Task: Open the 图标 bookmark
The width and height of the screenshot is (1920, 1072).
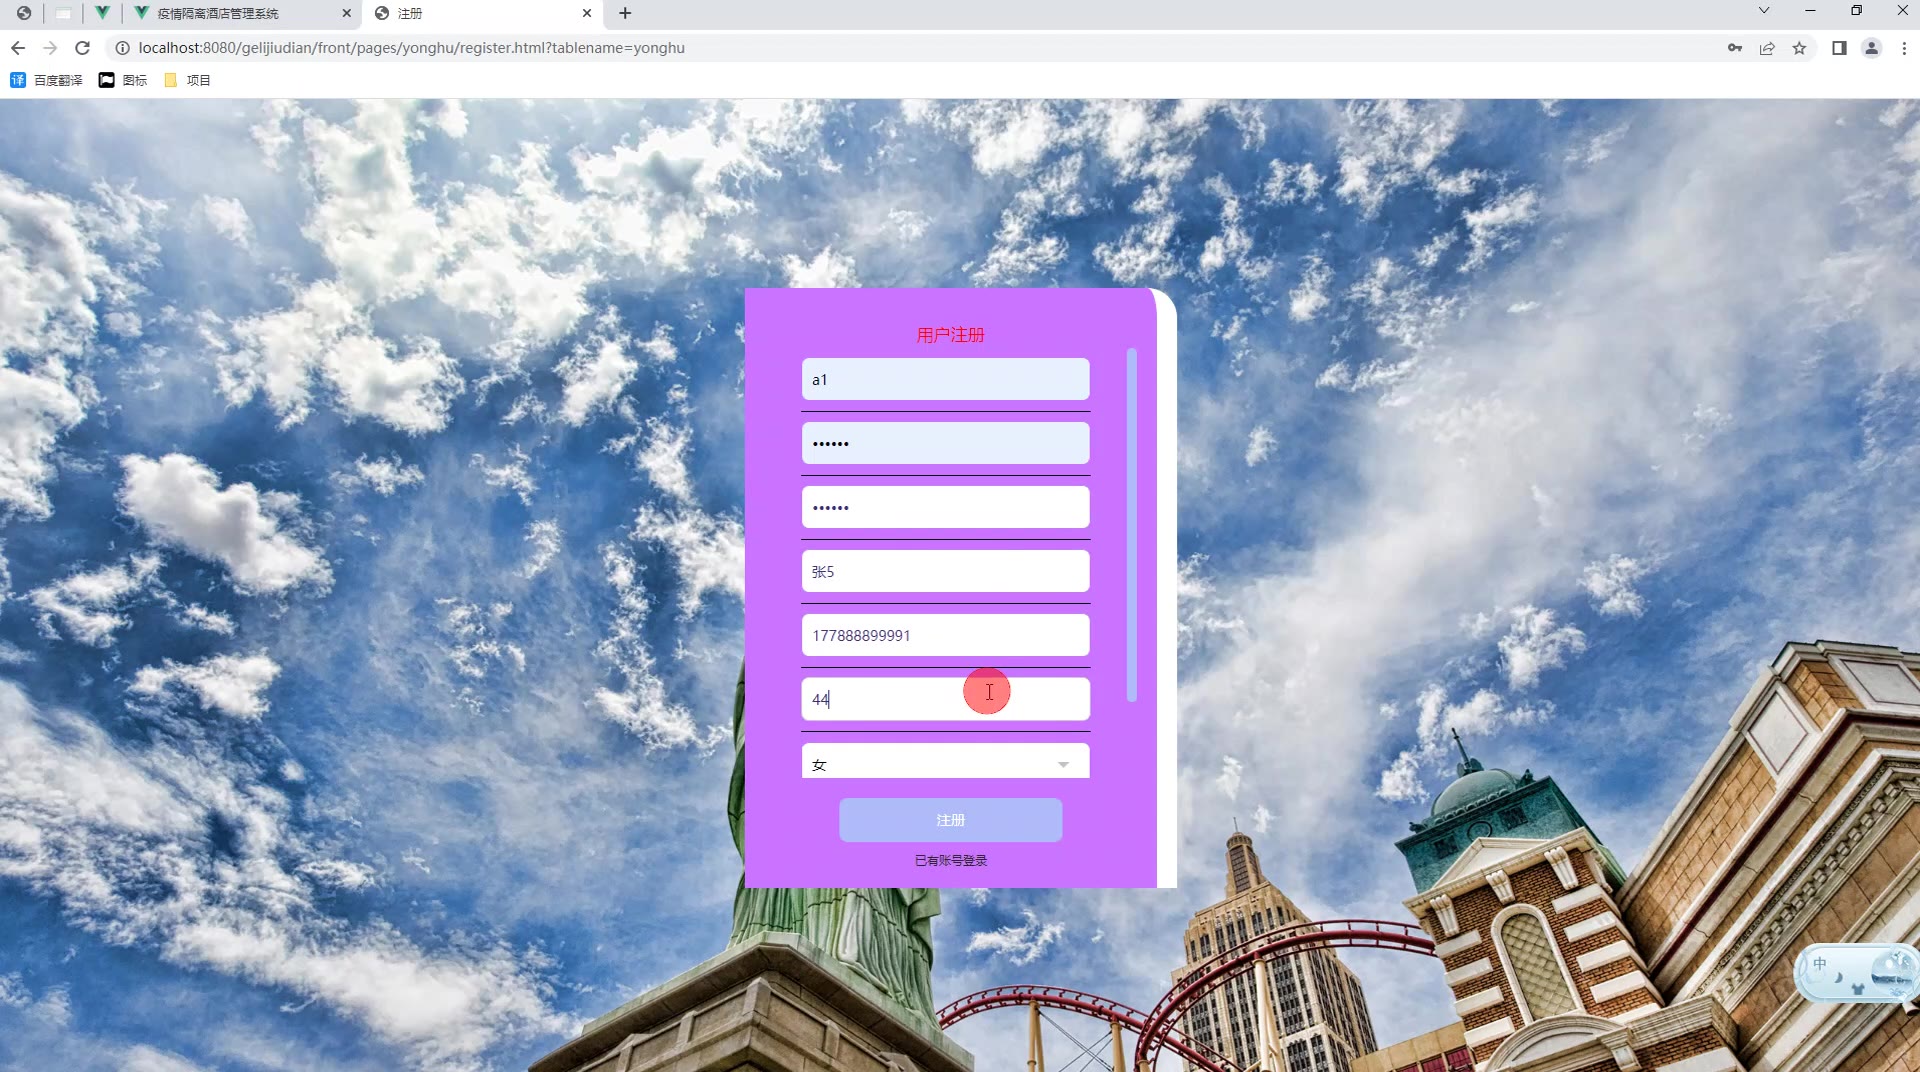Action: (x=123, y=80)
